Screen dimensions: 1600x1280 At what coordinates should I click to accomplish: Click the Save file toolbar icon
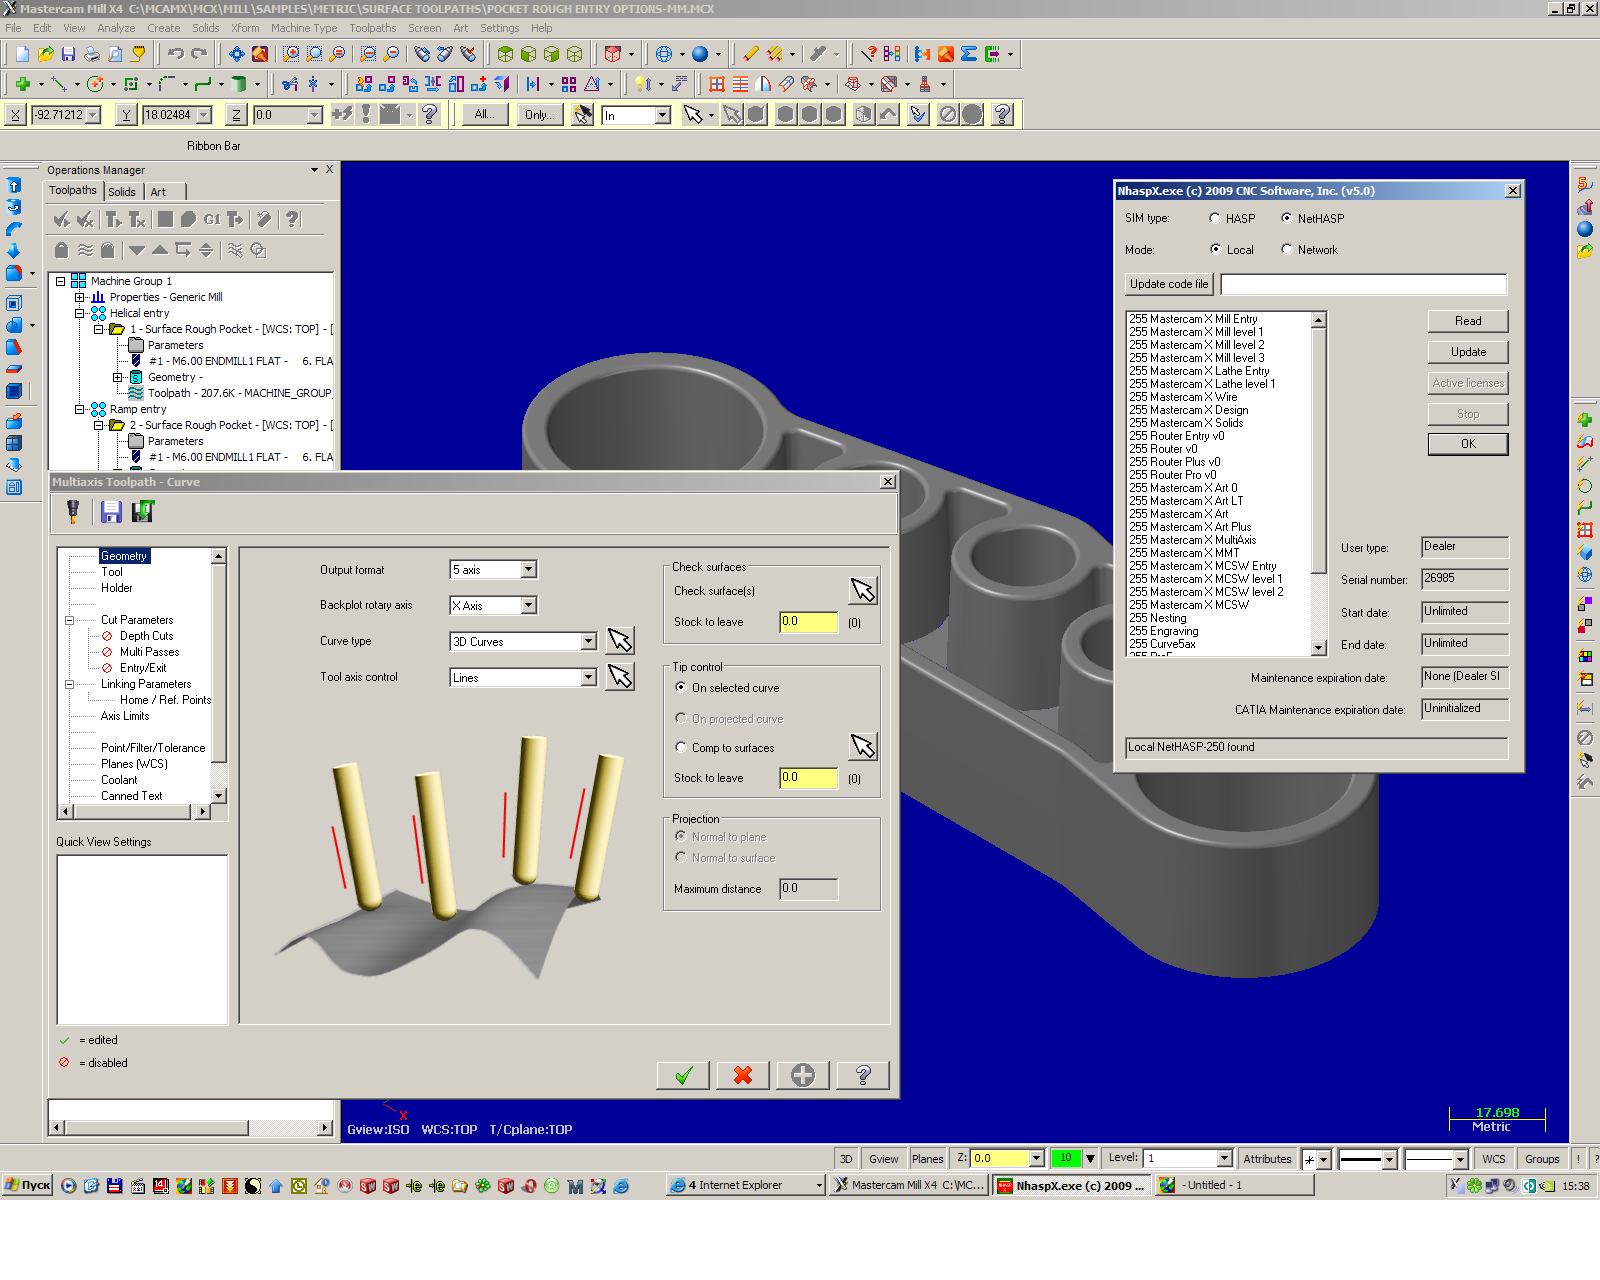68,54
